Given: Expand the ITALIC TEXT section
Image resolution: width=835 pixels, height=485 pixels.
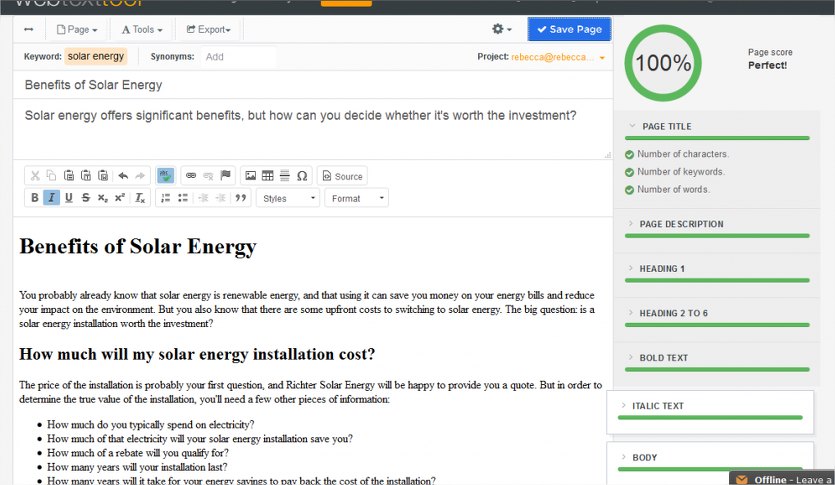Looking at the screenshot, I should (624, 406).
